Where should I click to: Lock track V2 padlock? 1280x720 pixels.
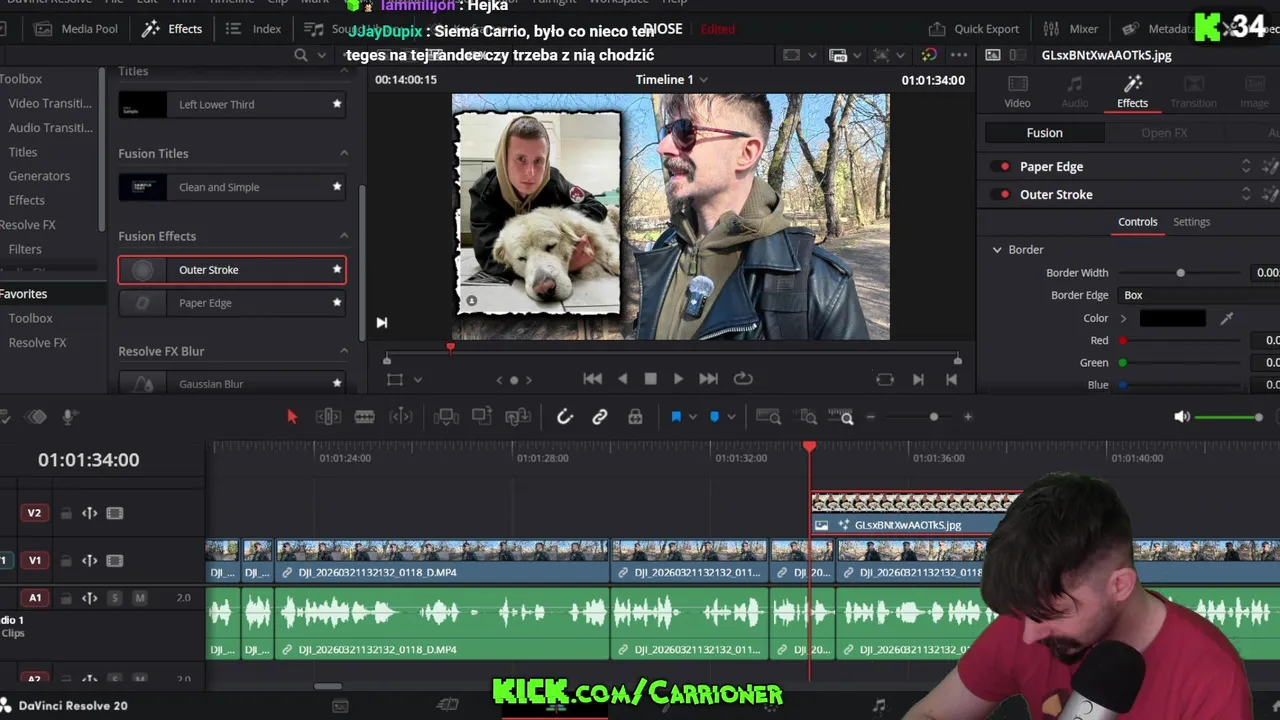(66, 514)
